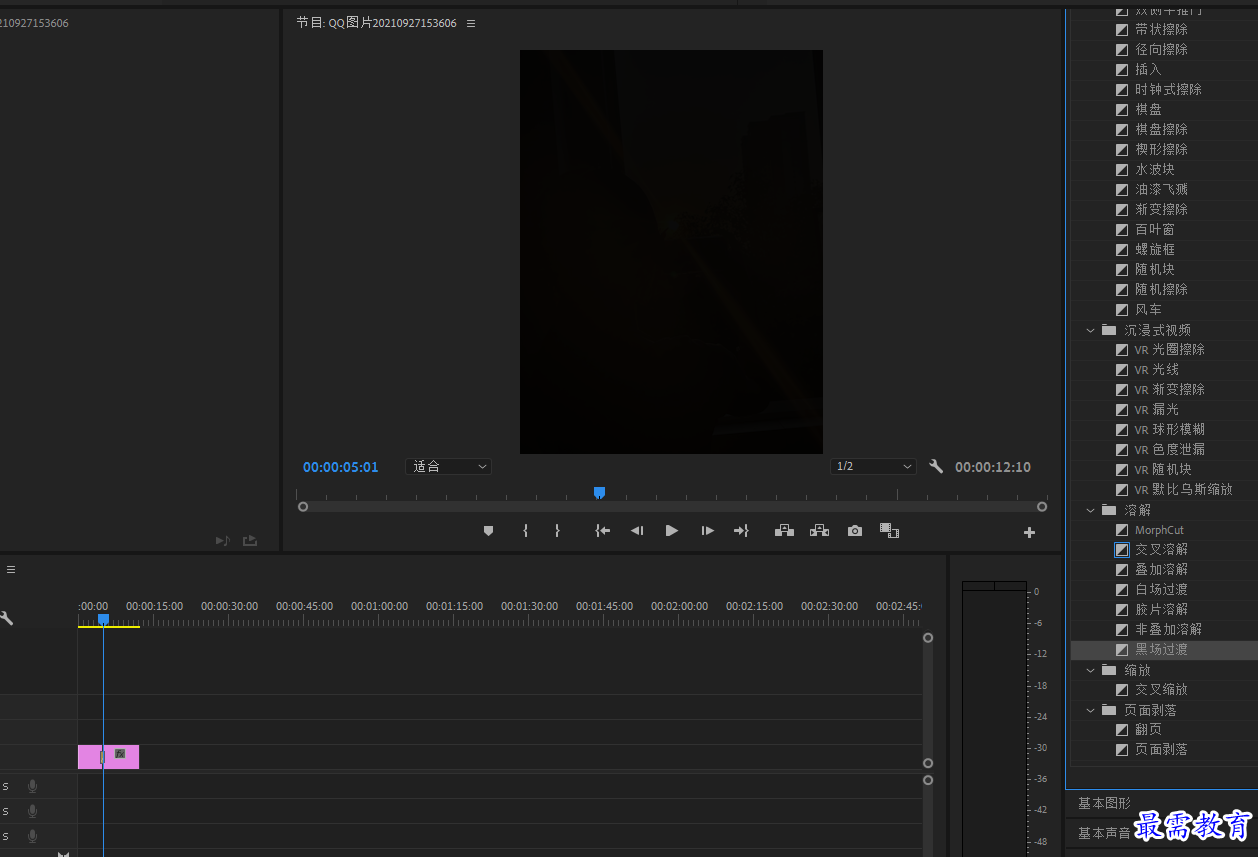This screenshot has width=1258, height=857.
Task: Select the VR 光圈擦除 transition
Action: pyautogui.click(x=1170, y=349)
